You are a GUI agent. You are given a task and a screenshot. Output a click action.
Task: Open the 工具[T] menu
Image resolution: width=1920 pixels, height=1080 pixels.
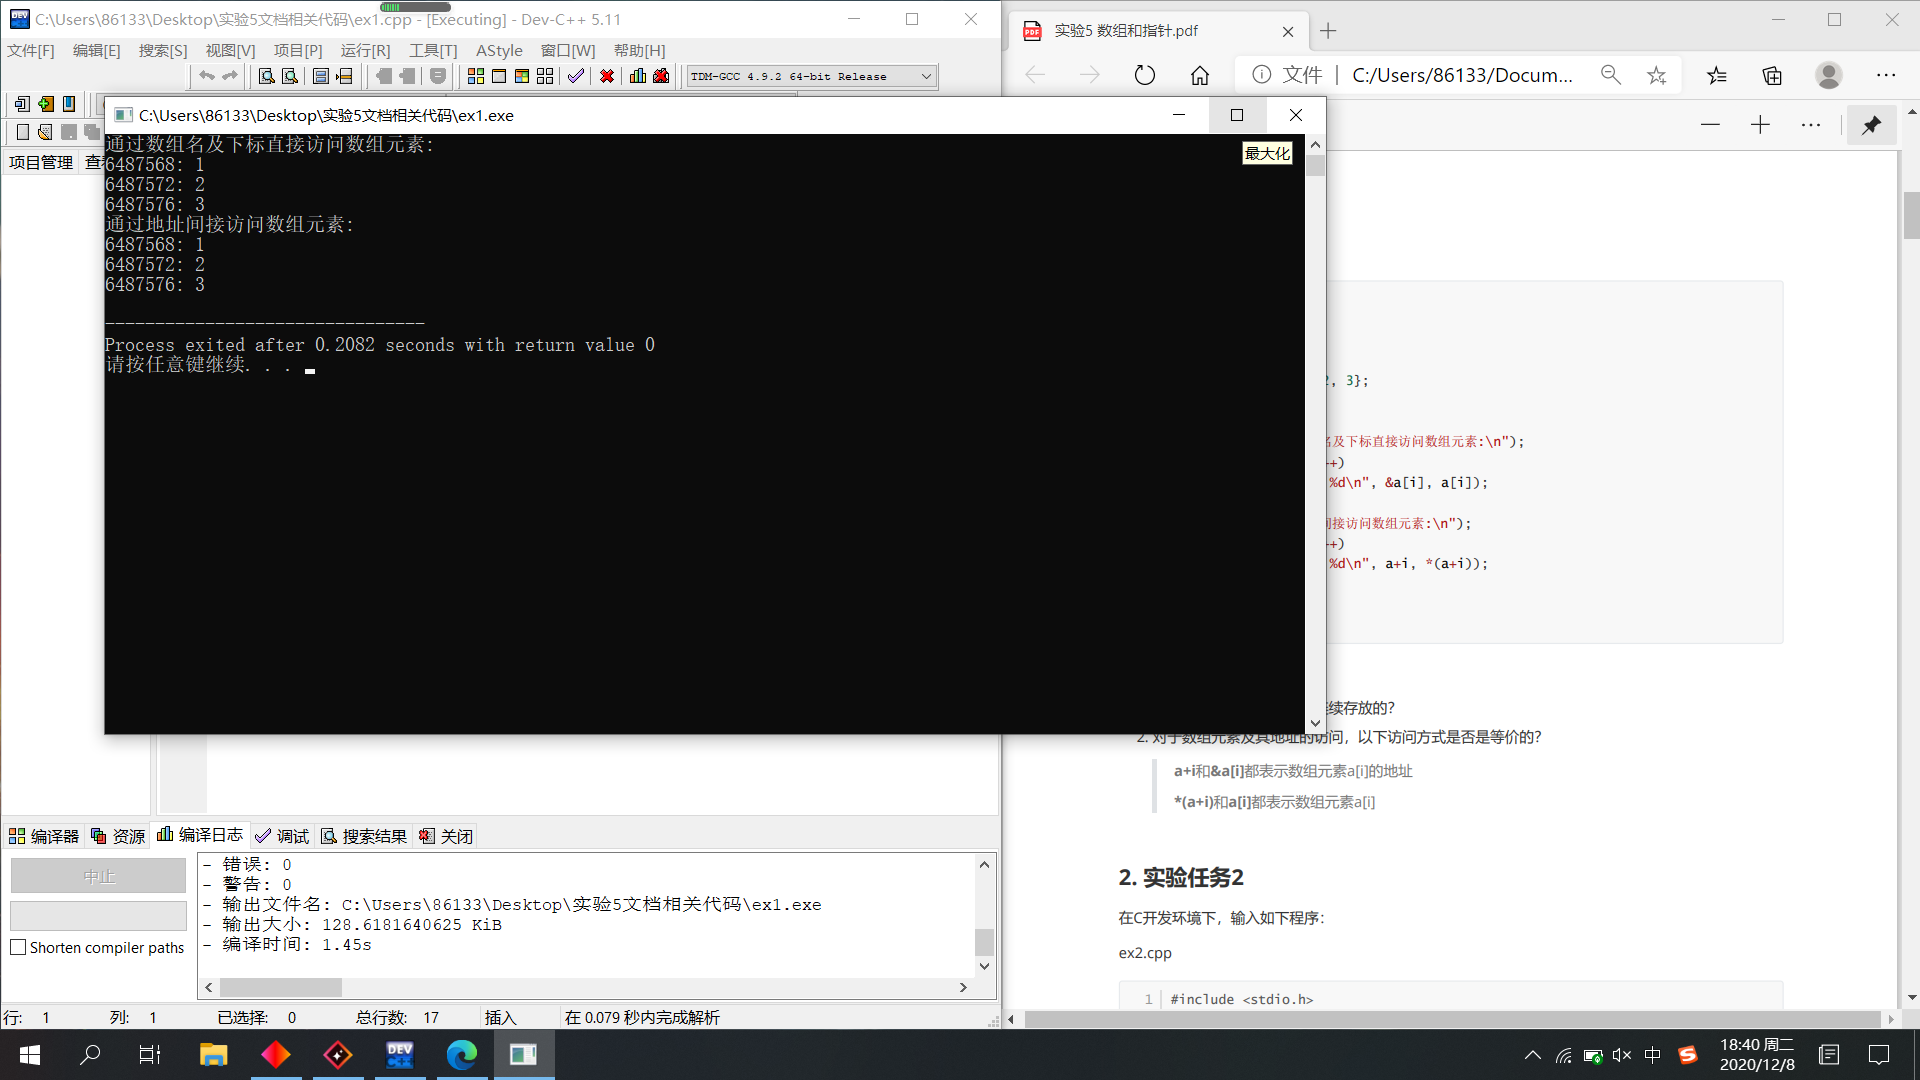pos(432,50)
